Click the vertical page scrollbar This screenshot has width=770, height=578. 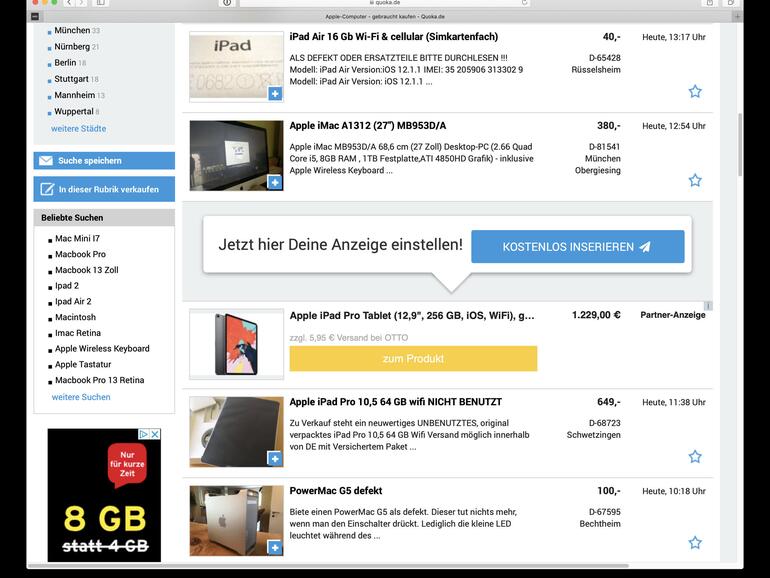pos(740,145)
